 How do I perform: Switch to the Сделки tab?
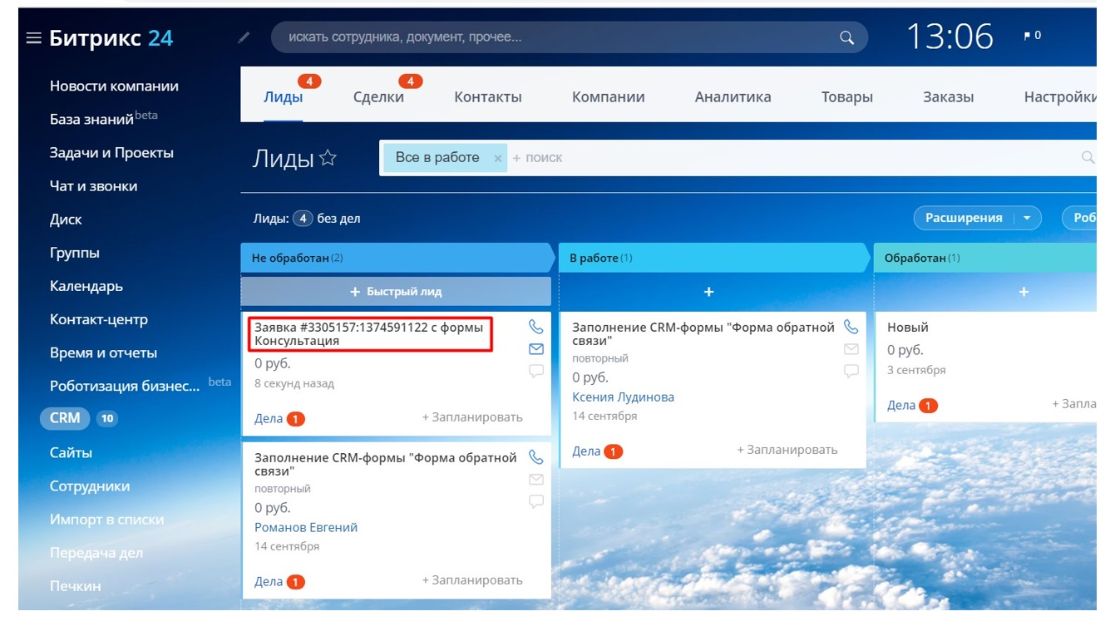pyautogui.click(x=378, y=97)
